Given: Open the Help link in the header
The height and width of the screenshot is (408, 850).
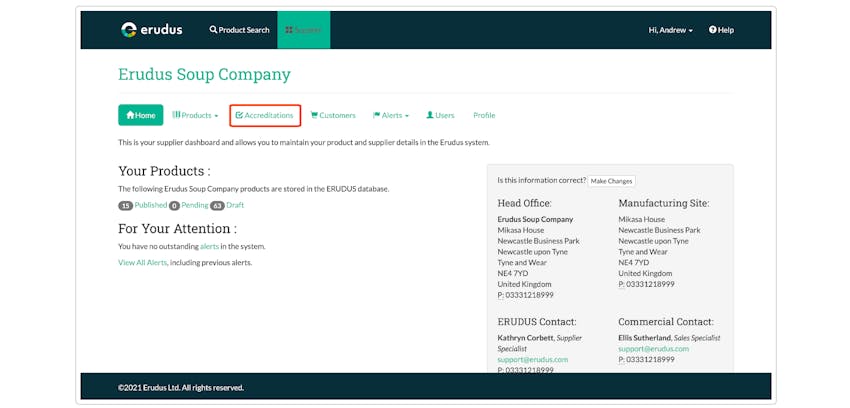Looking at the screenshot, I should 721,30.
